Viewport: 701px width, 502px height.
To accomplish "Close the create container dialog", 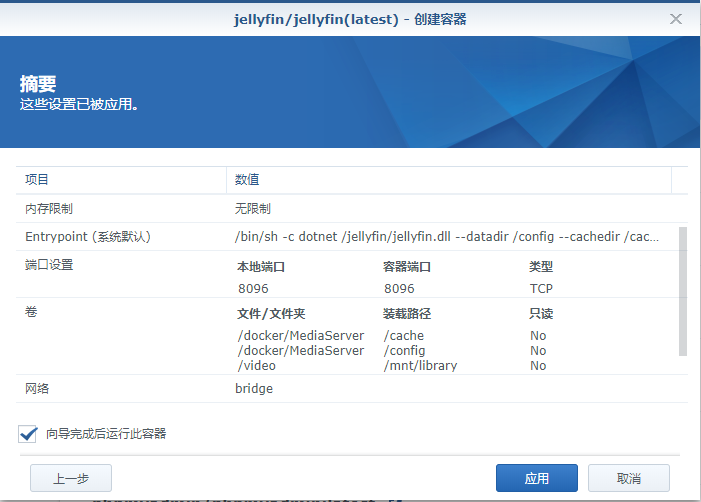I will pyautogui.click(x=676, y=19).
